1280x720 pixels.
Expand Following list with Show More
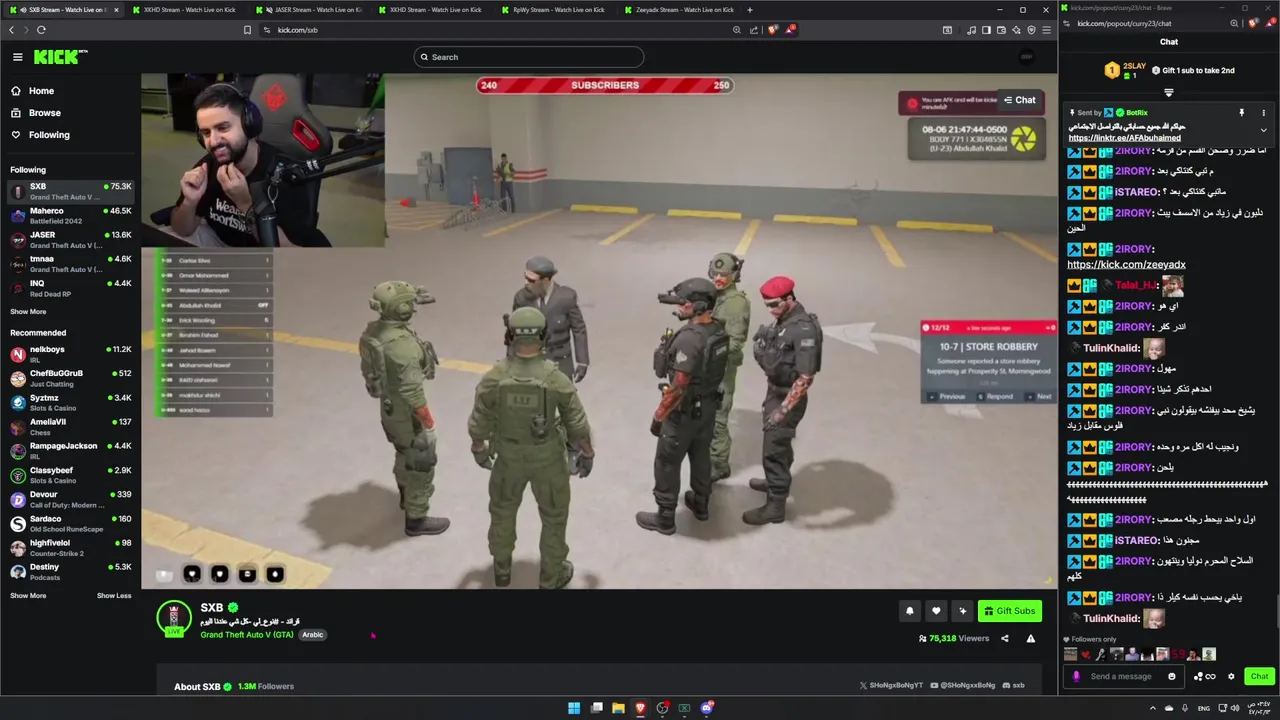(28, 312)
